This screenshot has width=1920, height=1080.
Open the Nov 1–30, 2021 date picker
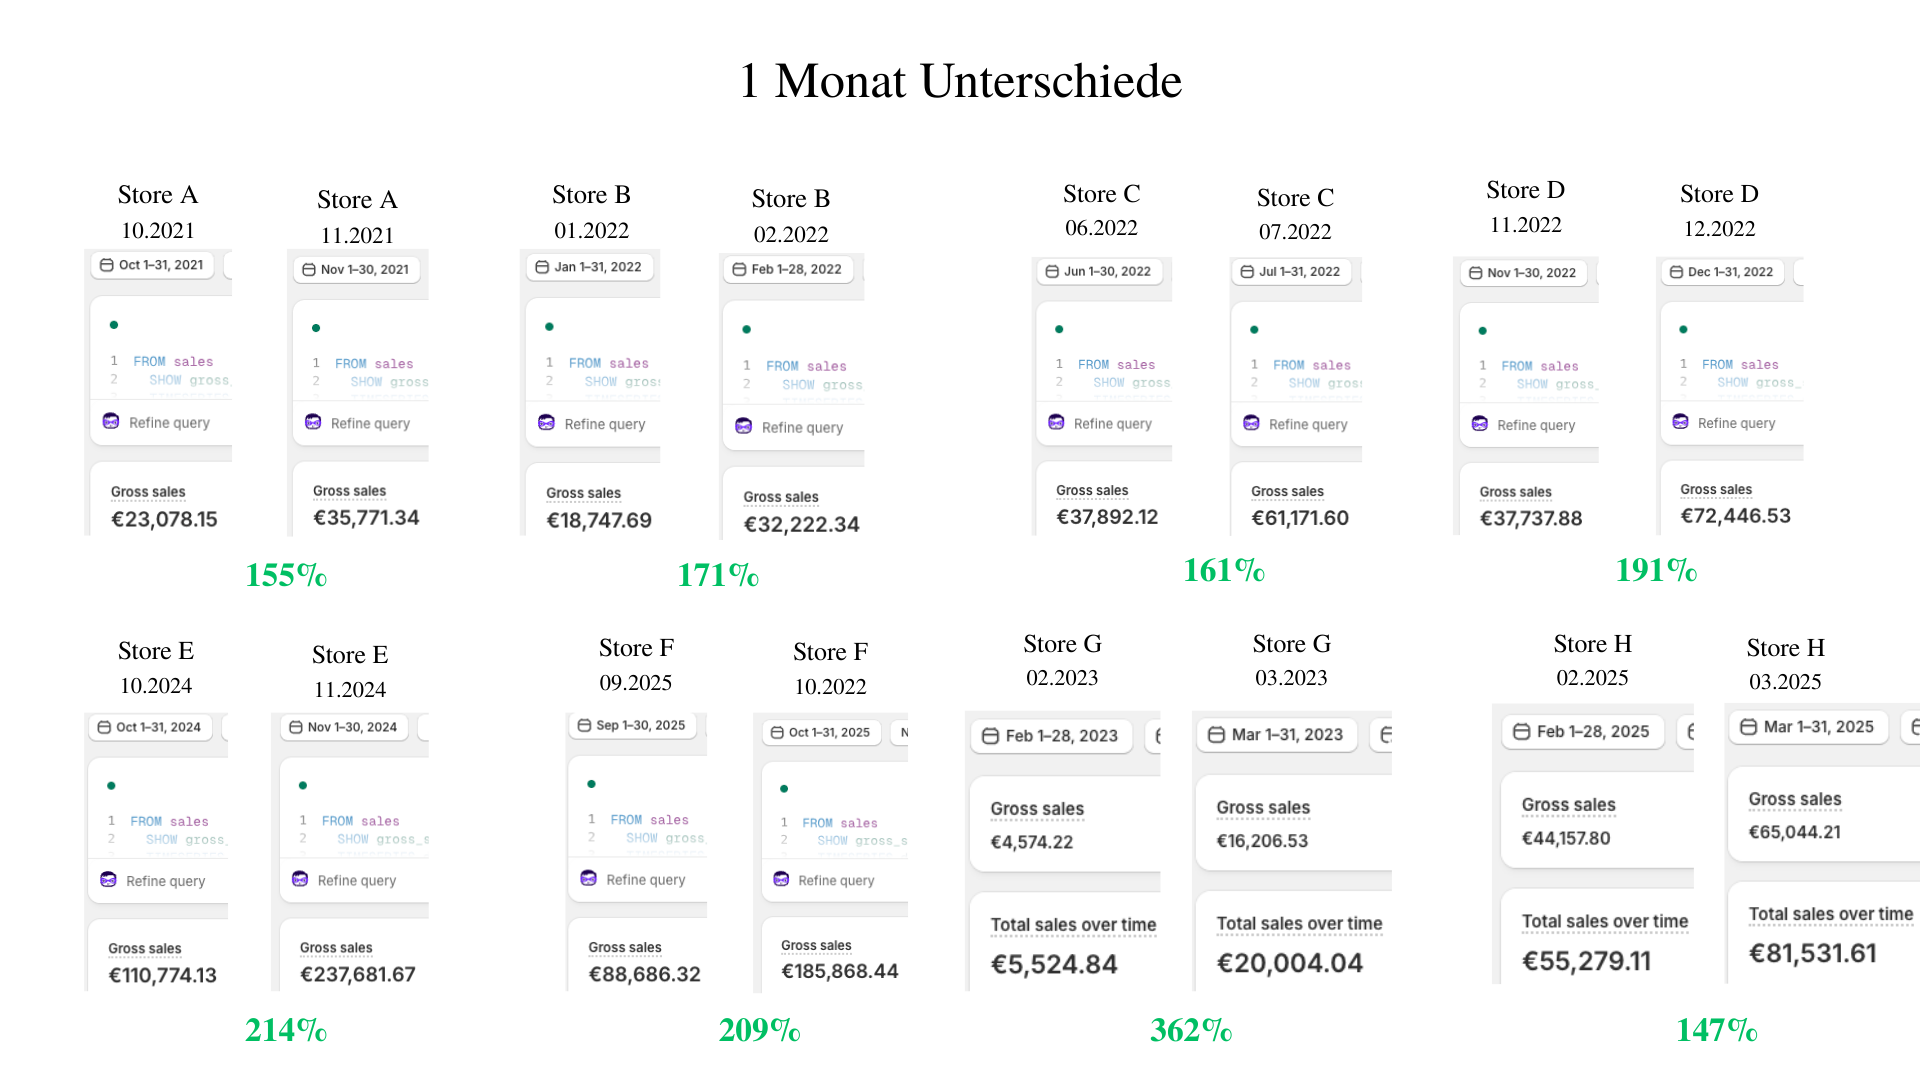(x=356, y=270)
